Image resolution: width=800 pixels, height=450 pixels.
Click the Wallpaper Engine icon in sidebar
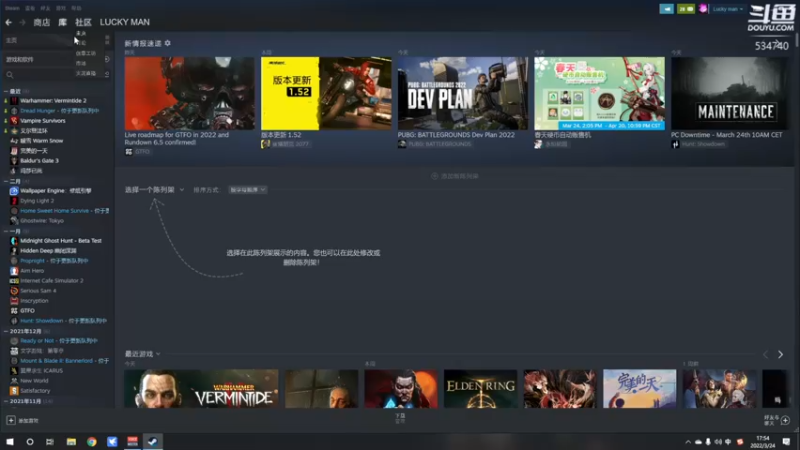point(14,191)
